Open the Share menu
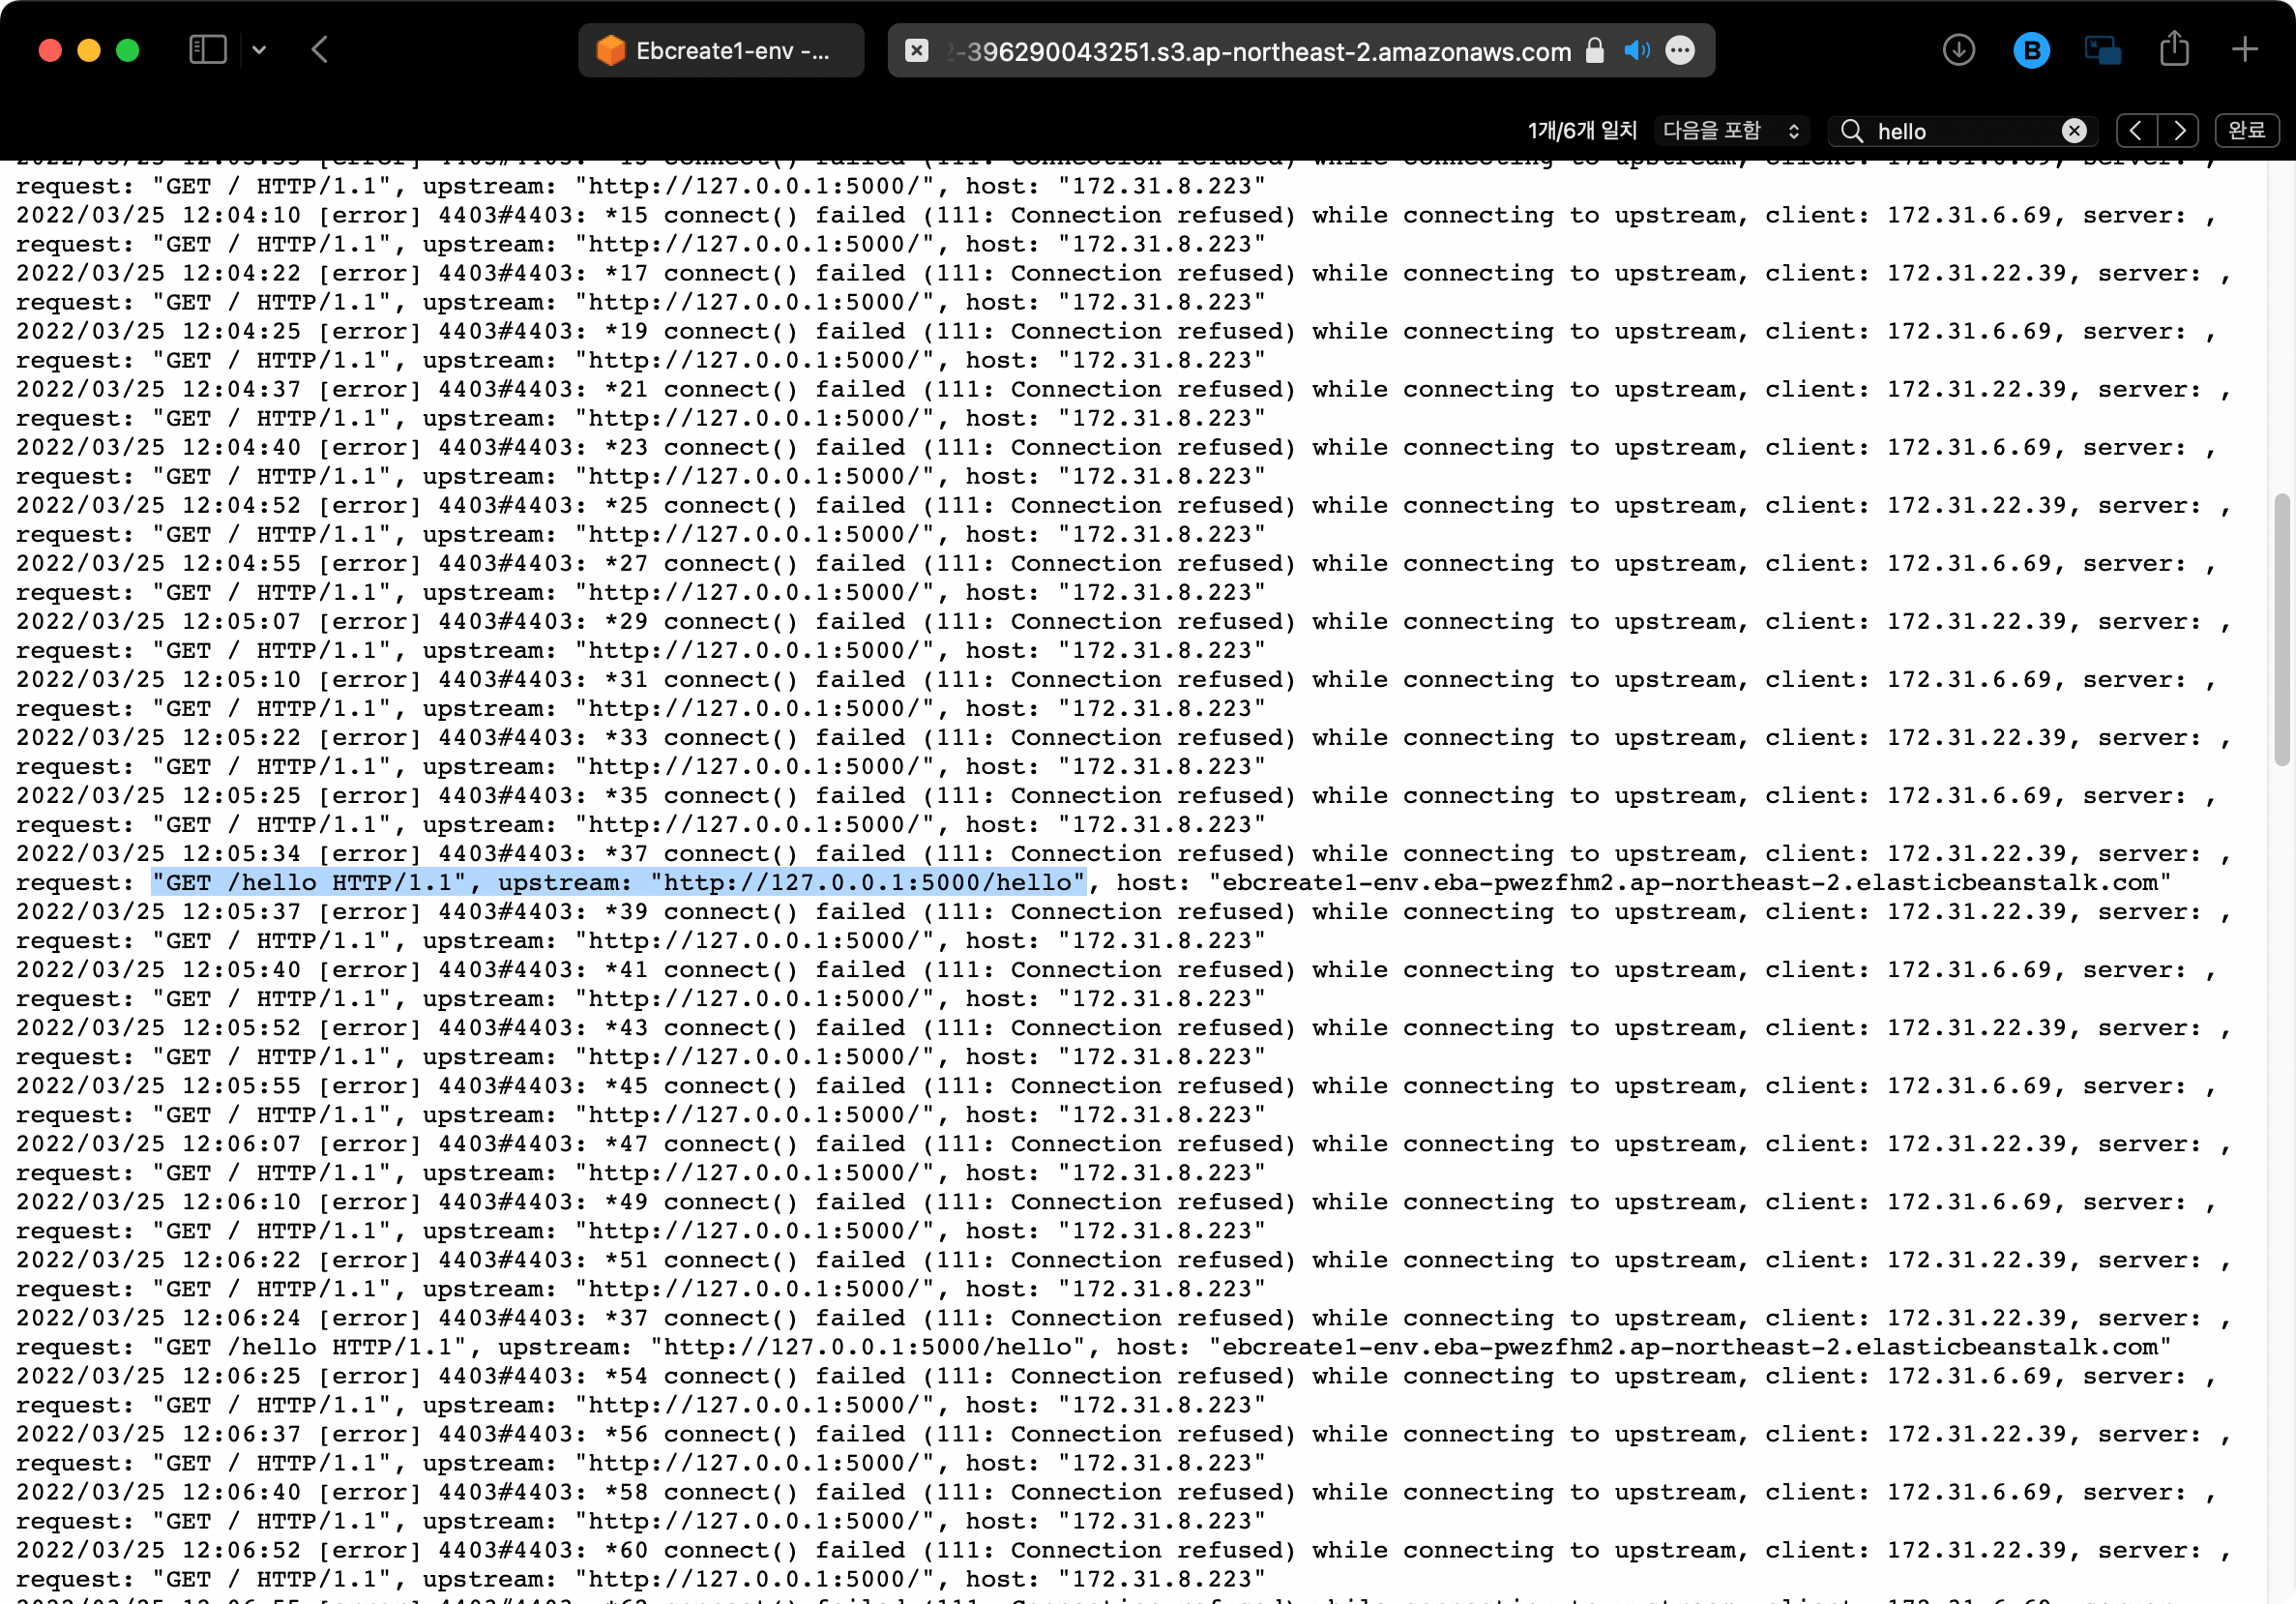Image resolution: width=2296 pixels, height=1604 pixels. [x=2174, y=48]
